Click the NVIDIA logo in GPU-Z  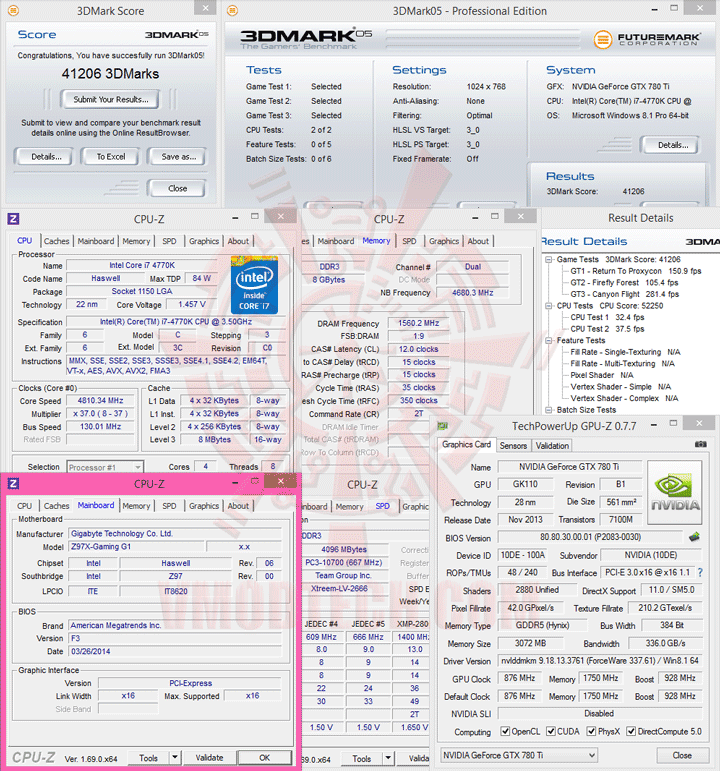coord(674,492)
